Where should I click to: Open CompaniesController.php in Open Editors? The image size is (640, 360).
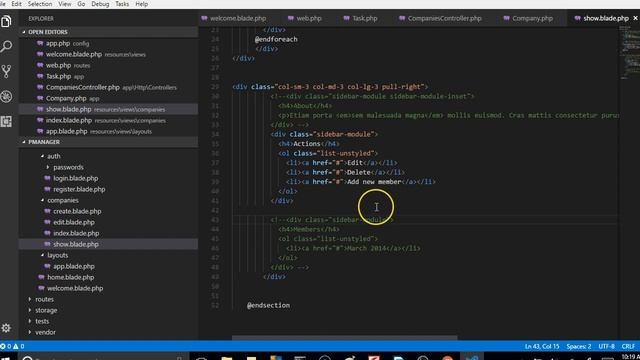click(x=109, y=87)
